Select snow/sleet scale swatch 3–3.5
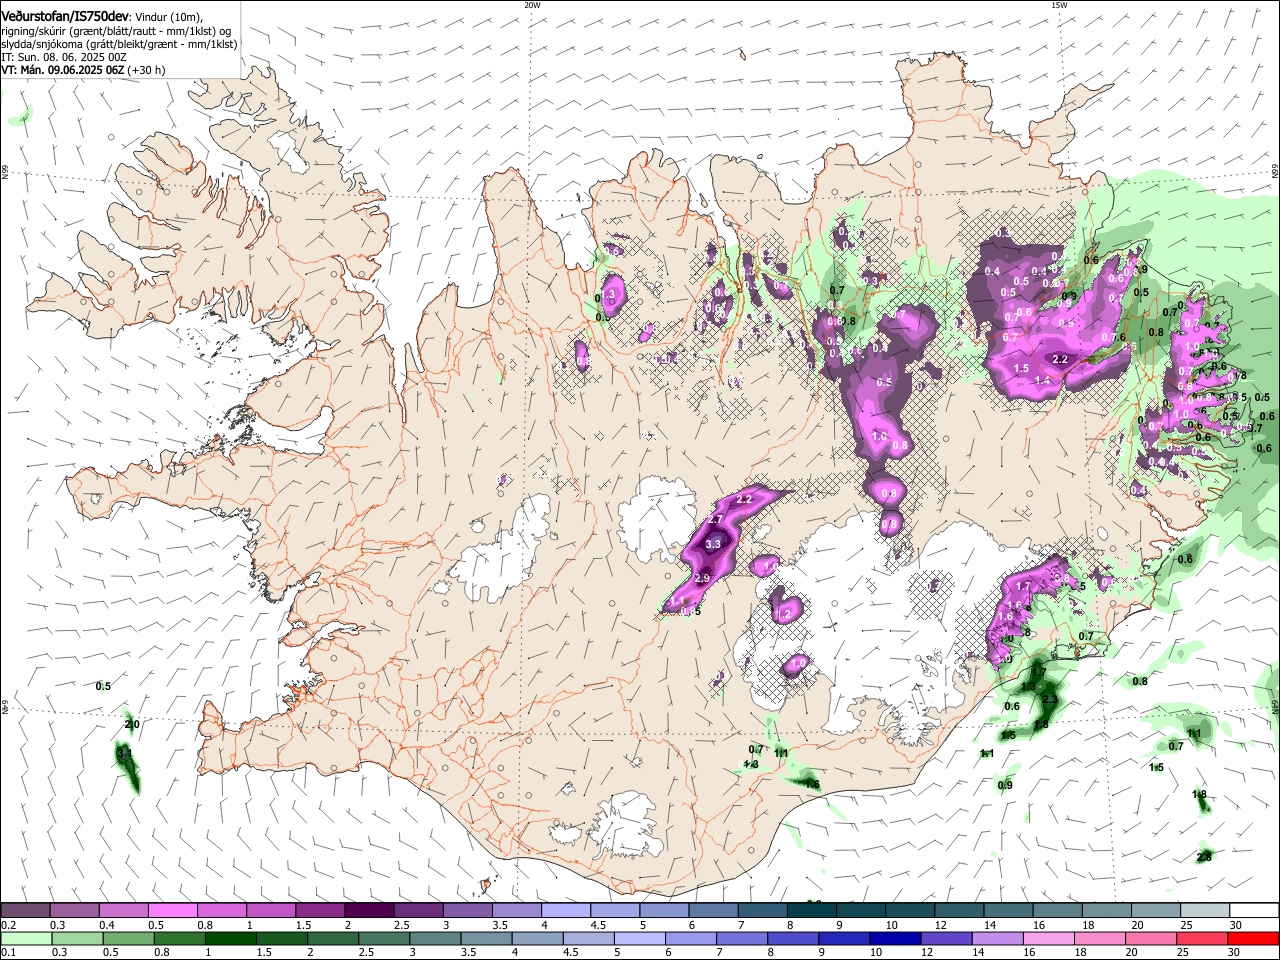Image resolution: width=1280 pixels, height=960 pixels. 467,911
